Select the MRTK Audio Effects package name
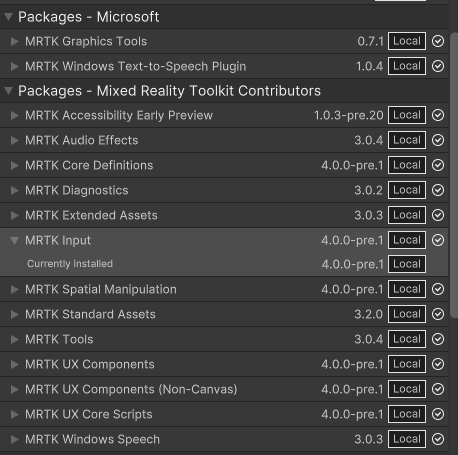458x455 pixels. point(82,140)
